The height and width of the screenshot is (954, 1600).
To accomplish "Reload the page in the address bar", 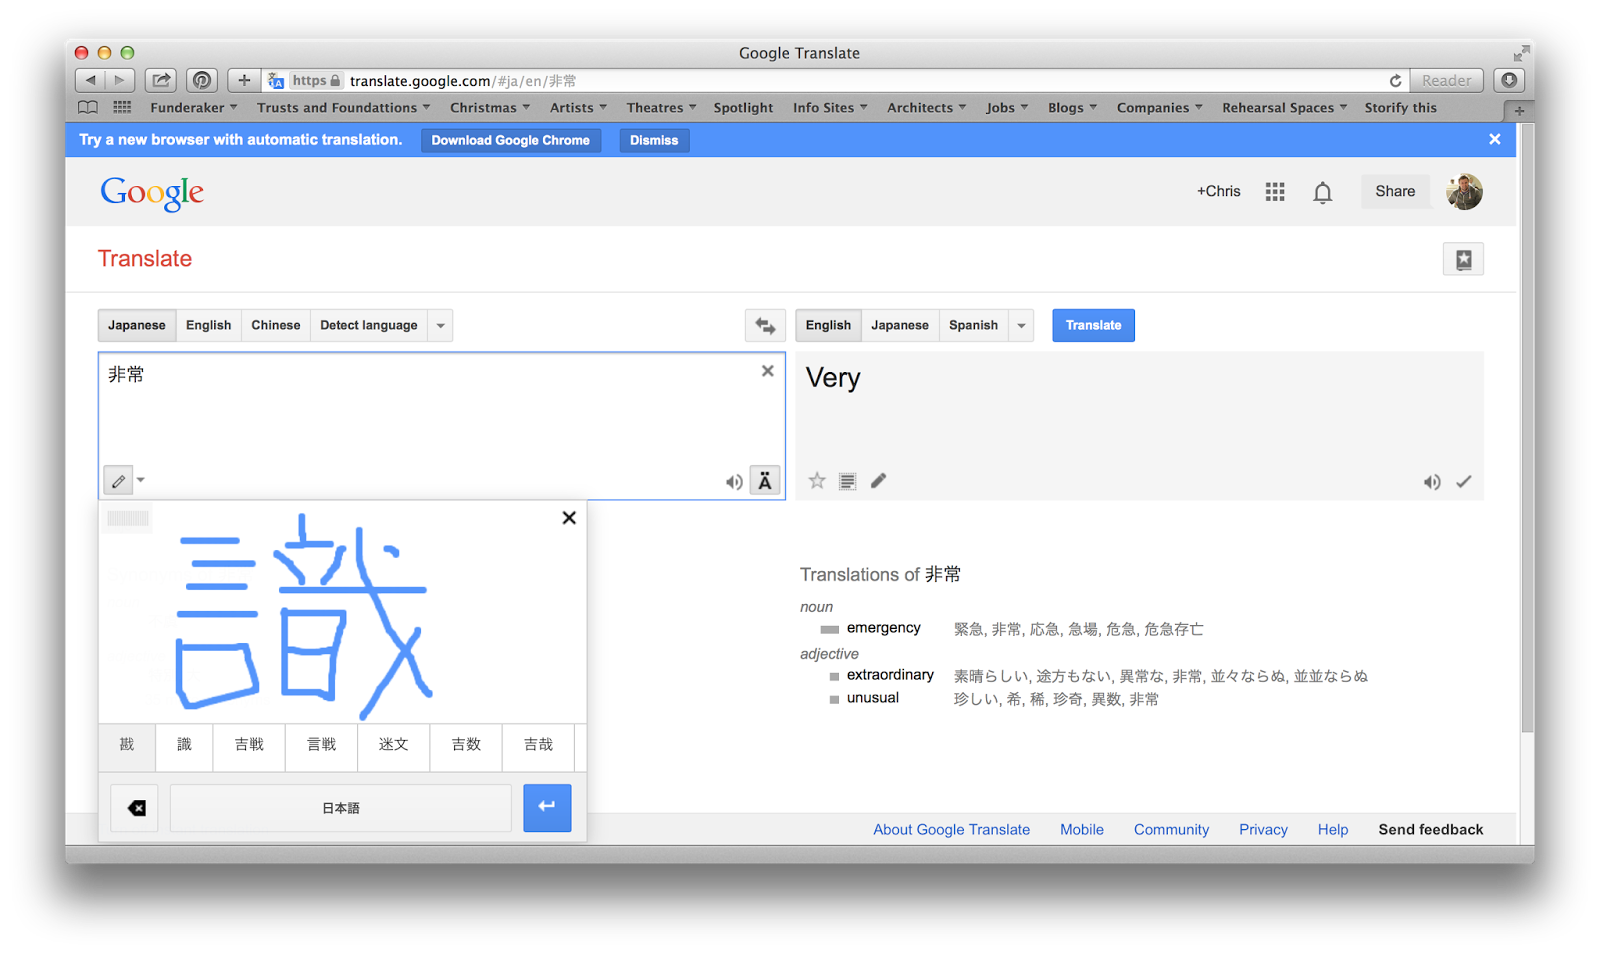I will (1395, 81).
